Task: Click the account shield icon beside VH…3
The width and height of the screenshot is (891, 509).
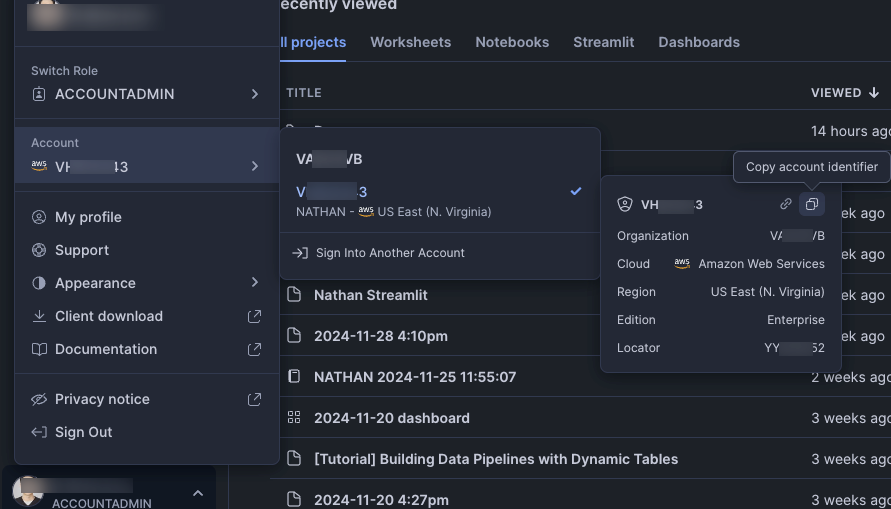Action: 624,205
